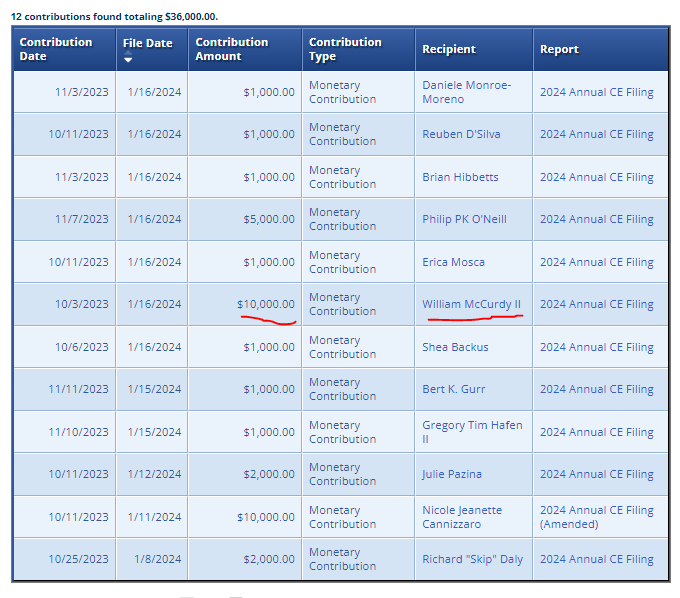Image resolution: width=680 pixels, height=598 pixels.
Task: Open Reuben D'Silva recipient link
Action: coord(461,134)
